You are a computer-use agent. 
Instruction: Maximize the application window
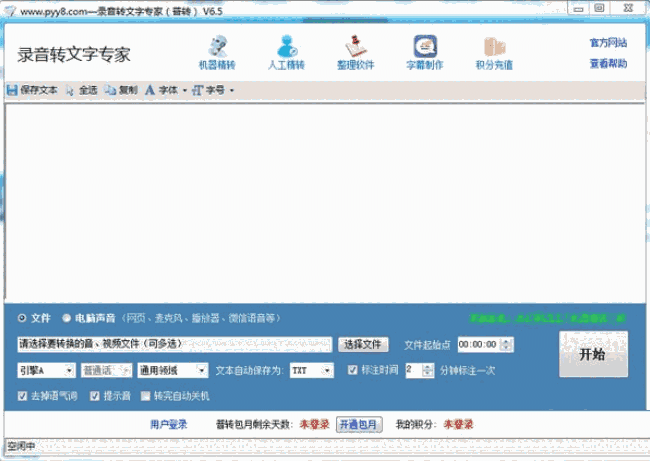click(599, 8)
